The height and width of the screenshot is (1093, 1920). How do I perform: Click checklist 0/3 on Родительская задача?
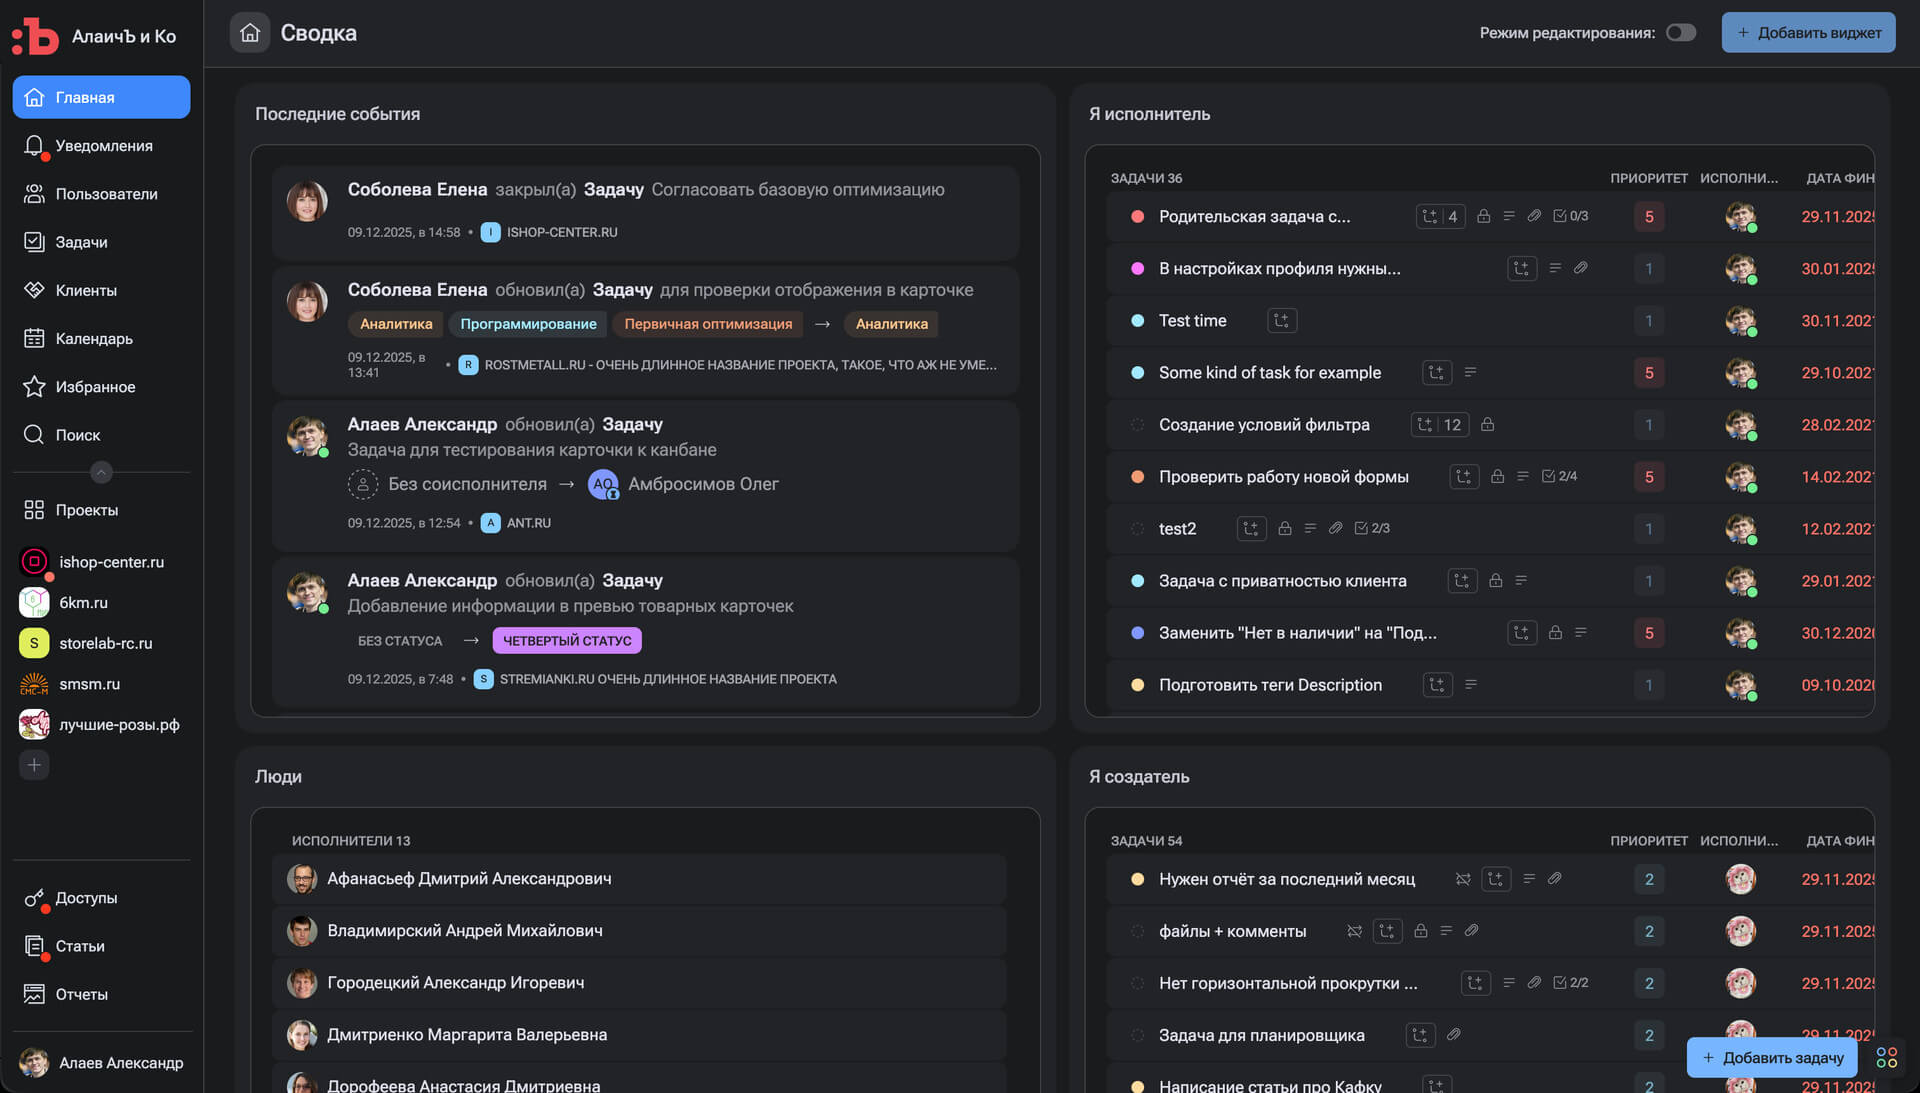(1570, 216)
